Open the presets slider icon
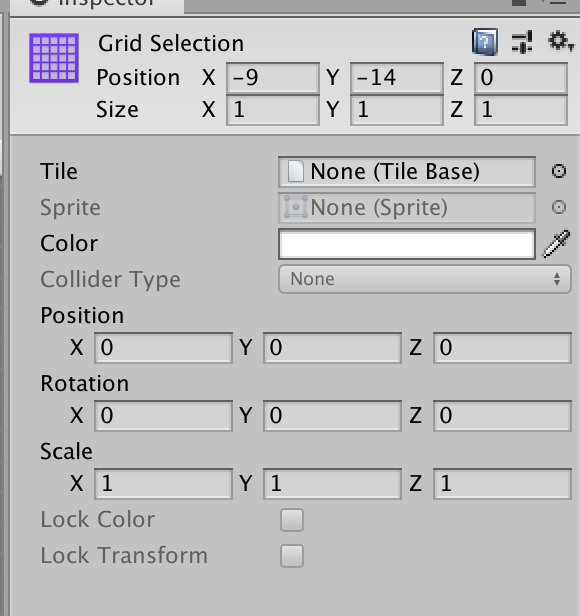580x616 pixels. click(x=522, y=42)
